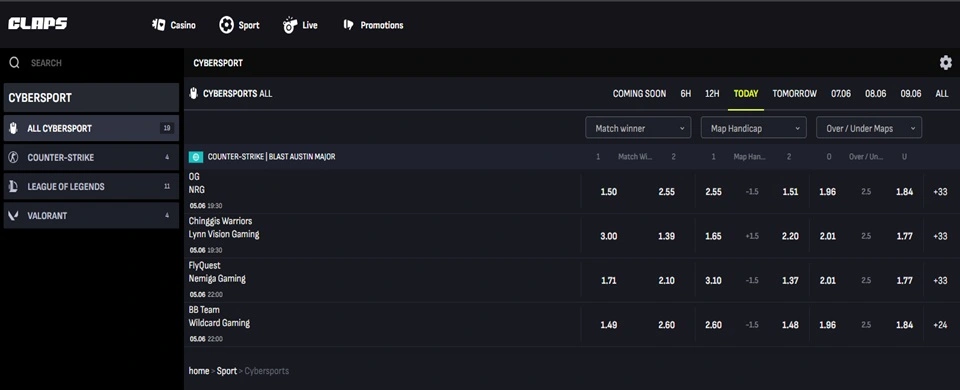Pick FlyQuest map handicap odds 3.10
The width and height of the screenshot is (960, 390).
713,280
